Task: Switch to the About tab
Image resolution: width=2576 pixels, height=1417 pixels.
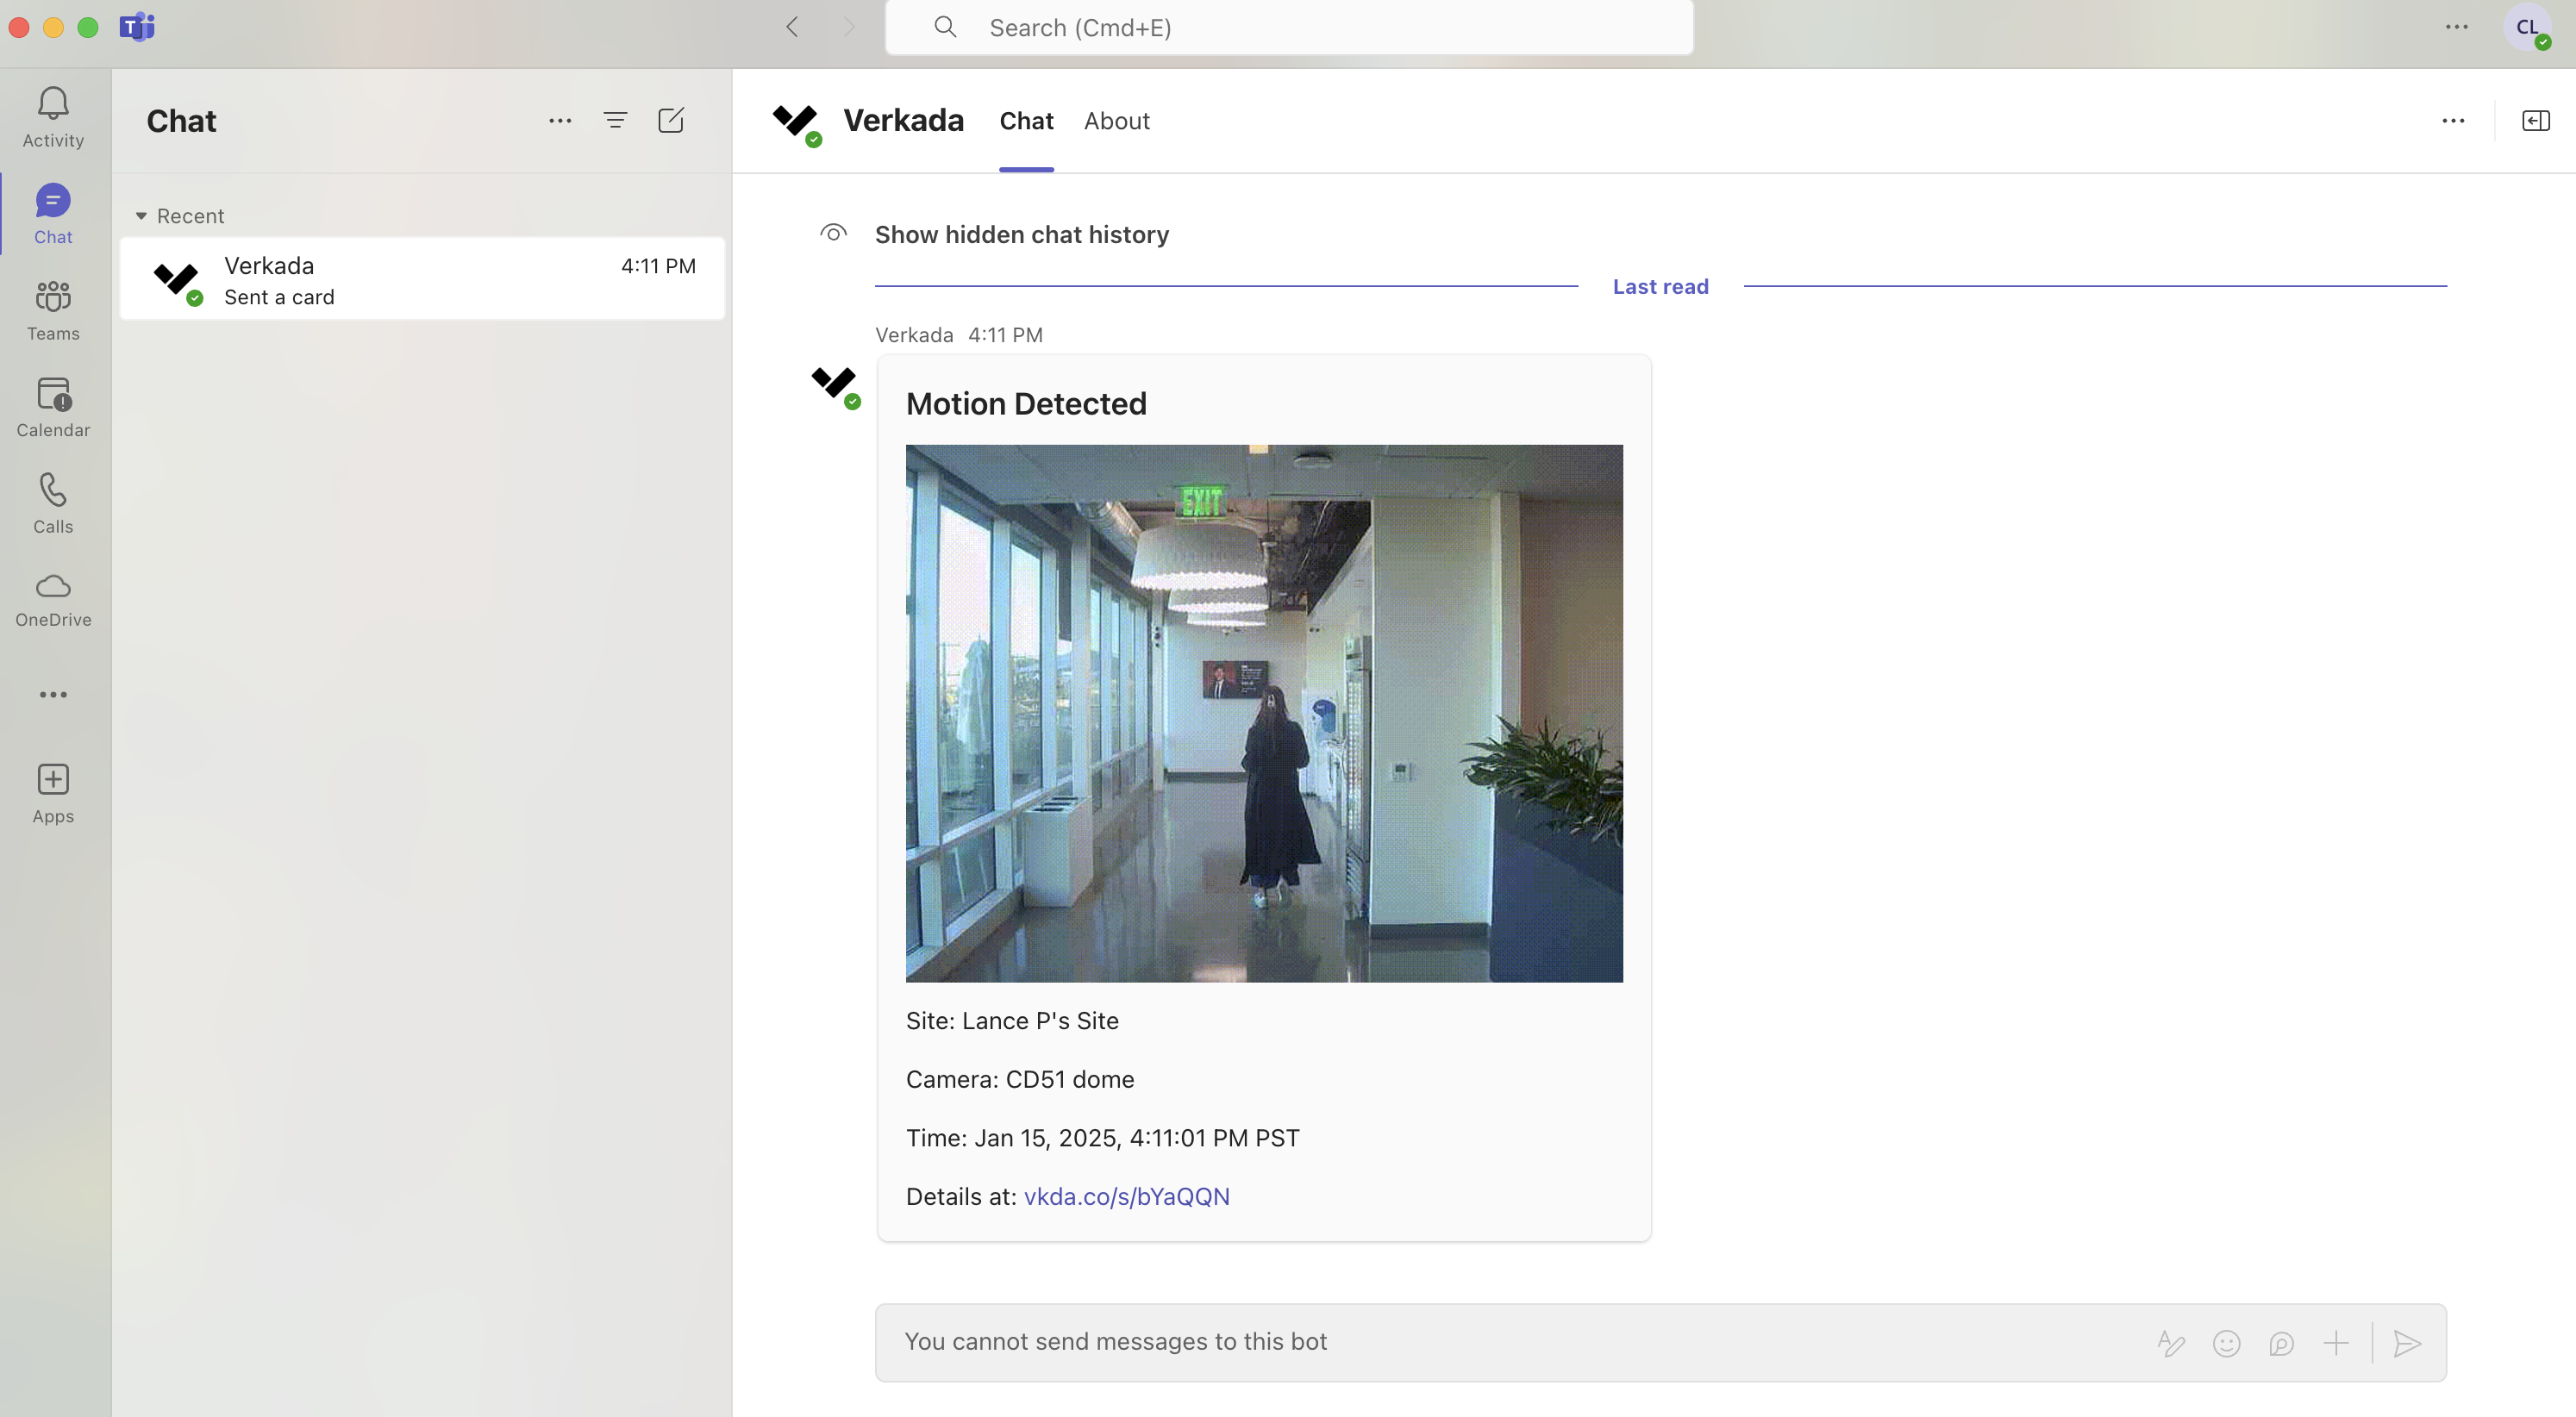Action: pyautogui.click(x=1117, y=121)
